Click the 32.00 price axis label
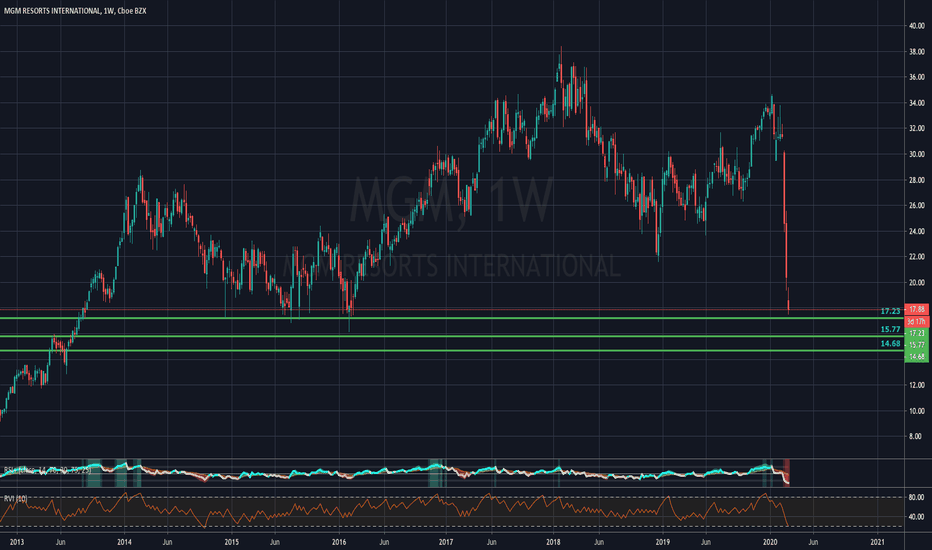Viewport: 932px width, 550px height. [x=916, y=128]
